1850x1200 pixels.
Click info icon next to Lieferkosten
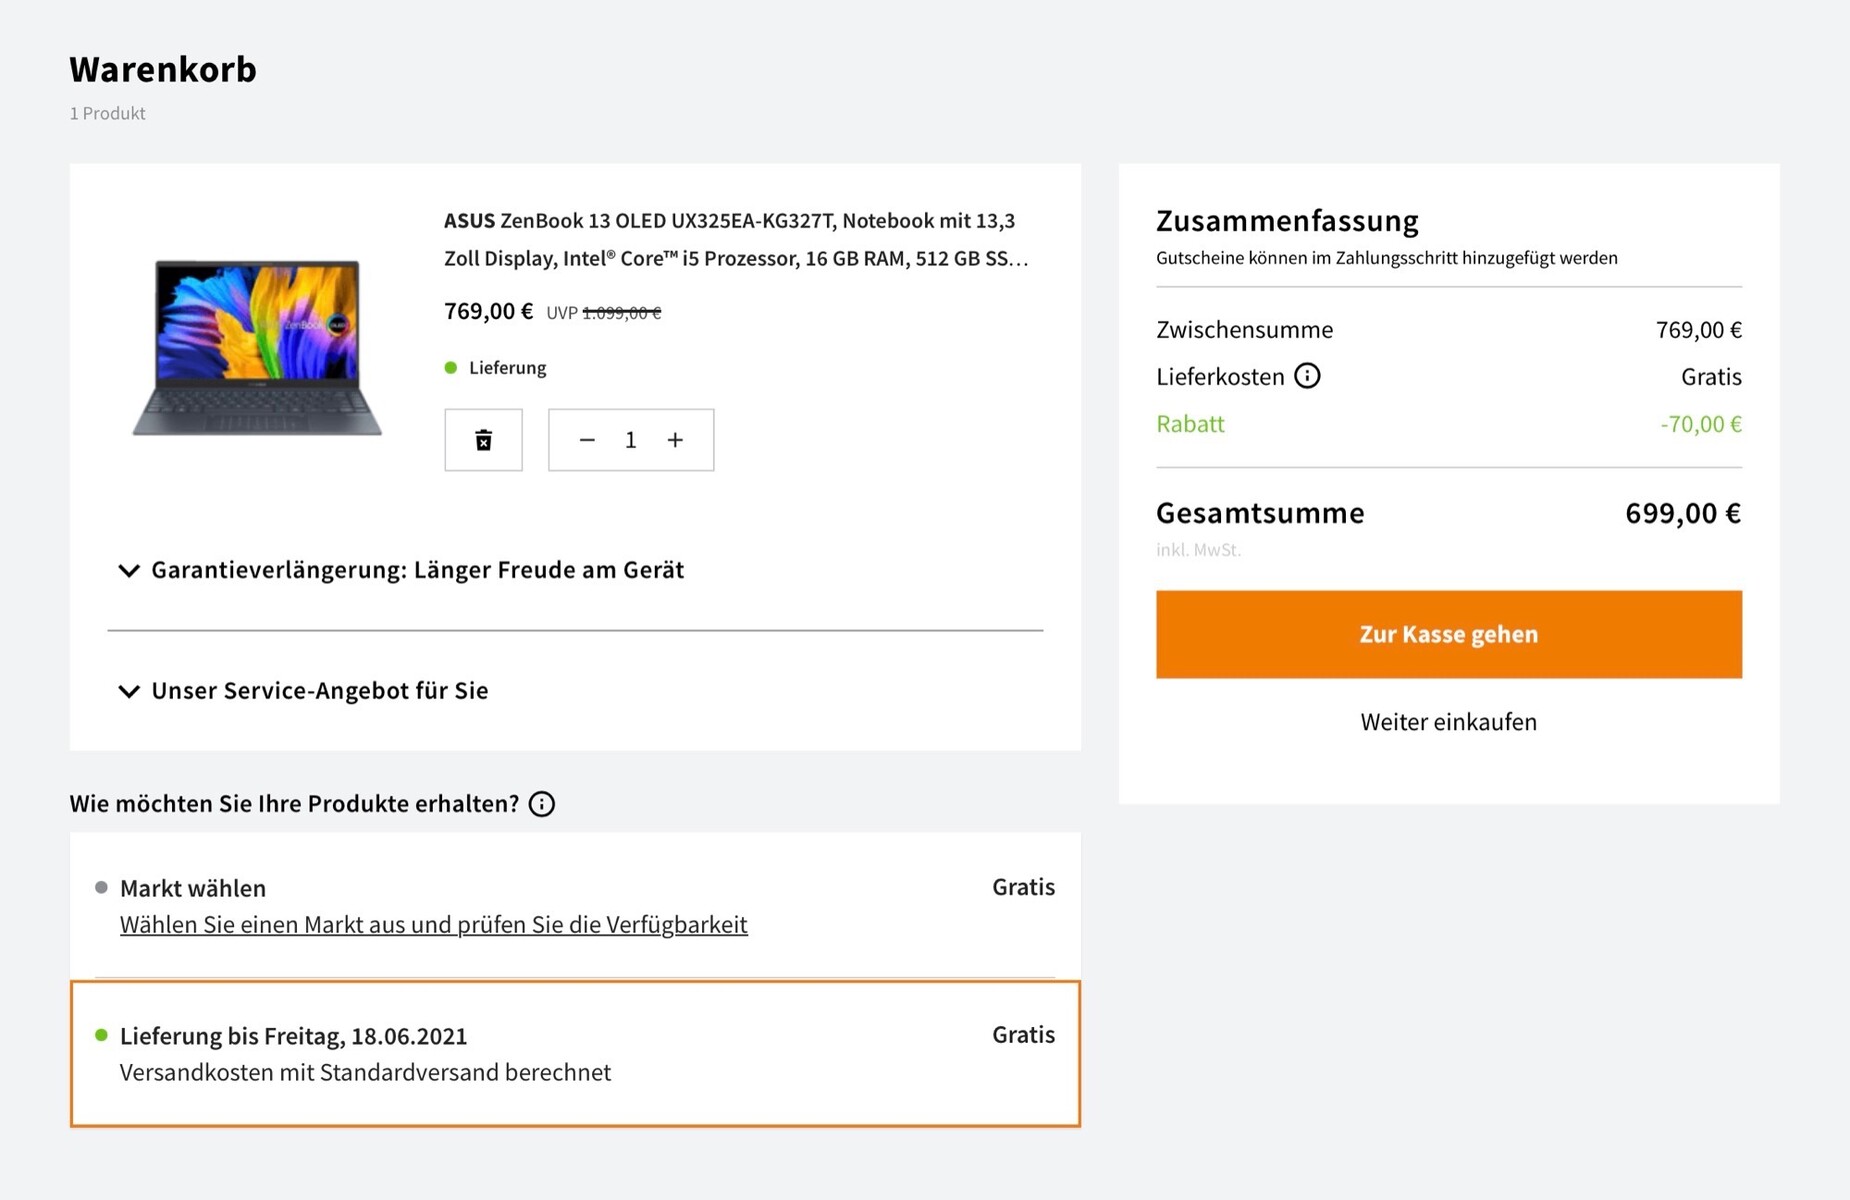tap(1307, 376)
